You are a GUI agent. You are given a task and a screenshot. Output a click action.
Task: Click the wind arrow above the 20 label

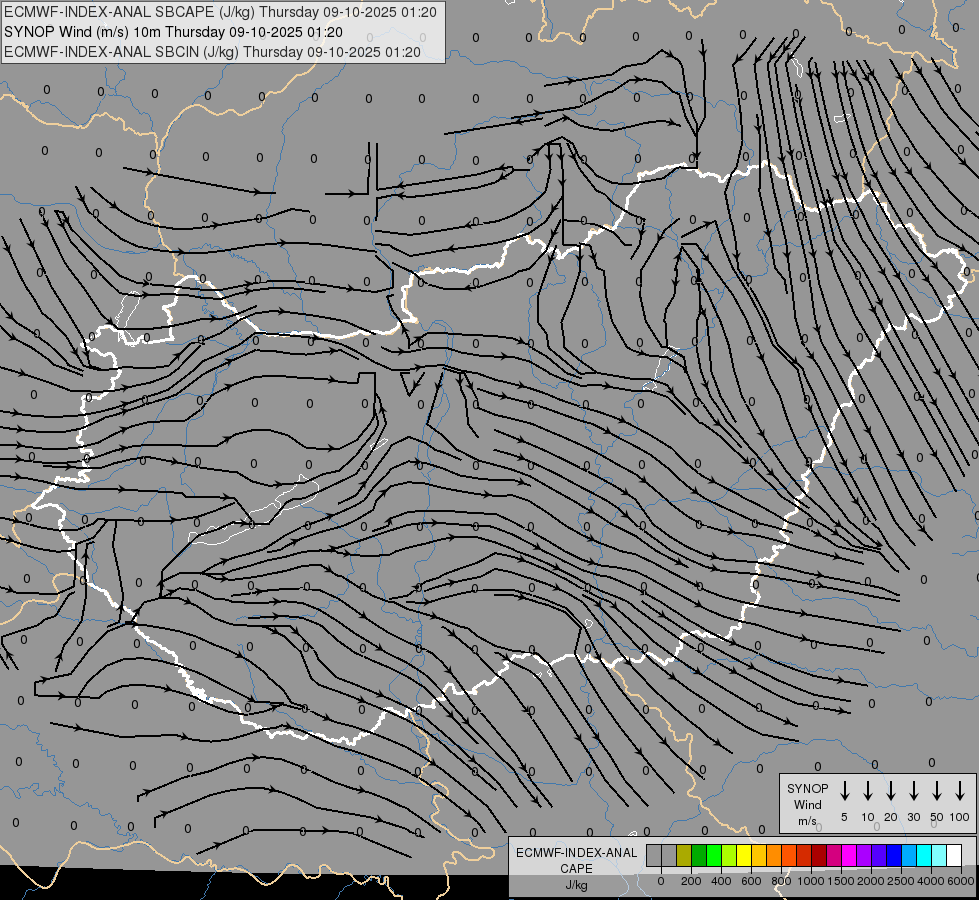pos(890,791)
